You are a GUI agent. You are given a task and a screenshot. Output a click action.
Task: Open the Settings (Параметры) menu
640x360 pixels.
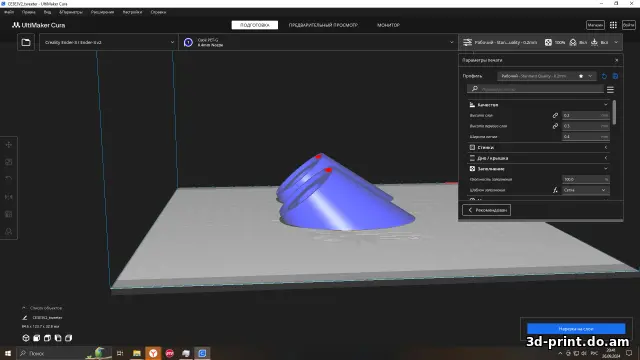(x=71, y=12)
